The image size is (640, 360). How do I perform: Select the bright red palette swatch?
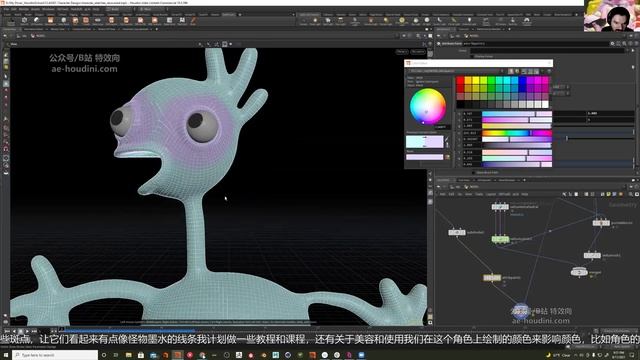coord(460,80)
